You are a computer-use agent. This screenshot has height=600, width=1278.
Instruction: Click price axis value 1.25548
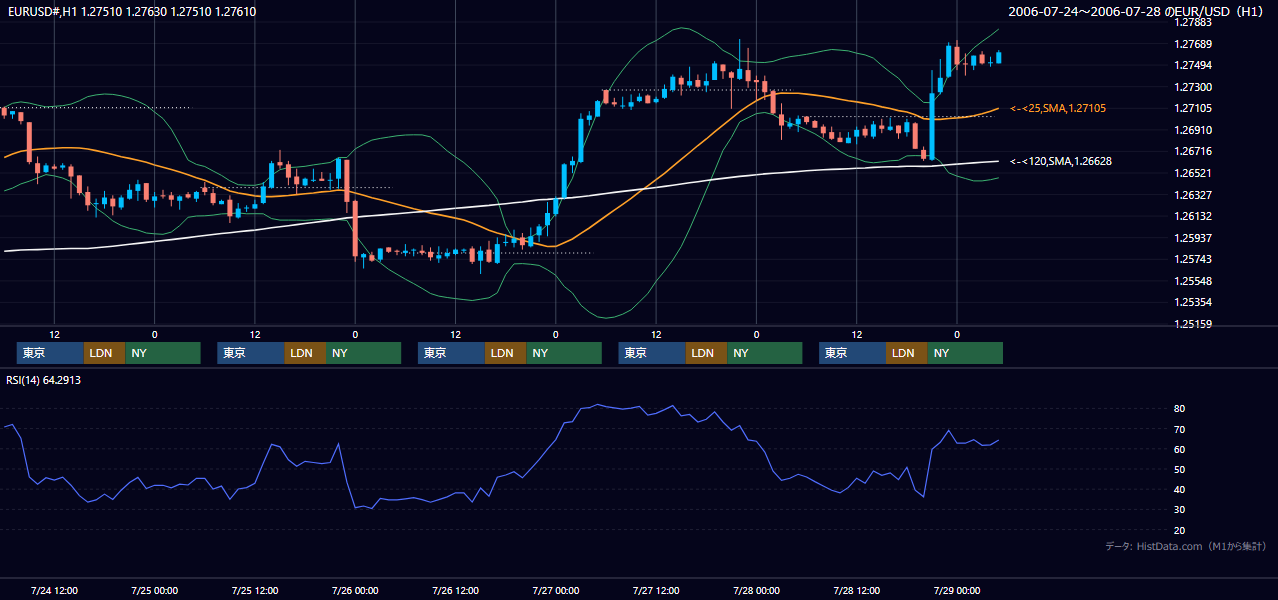click(x=1194, y=281)
